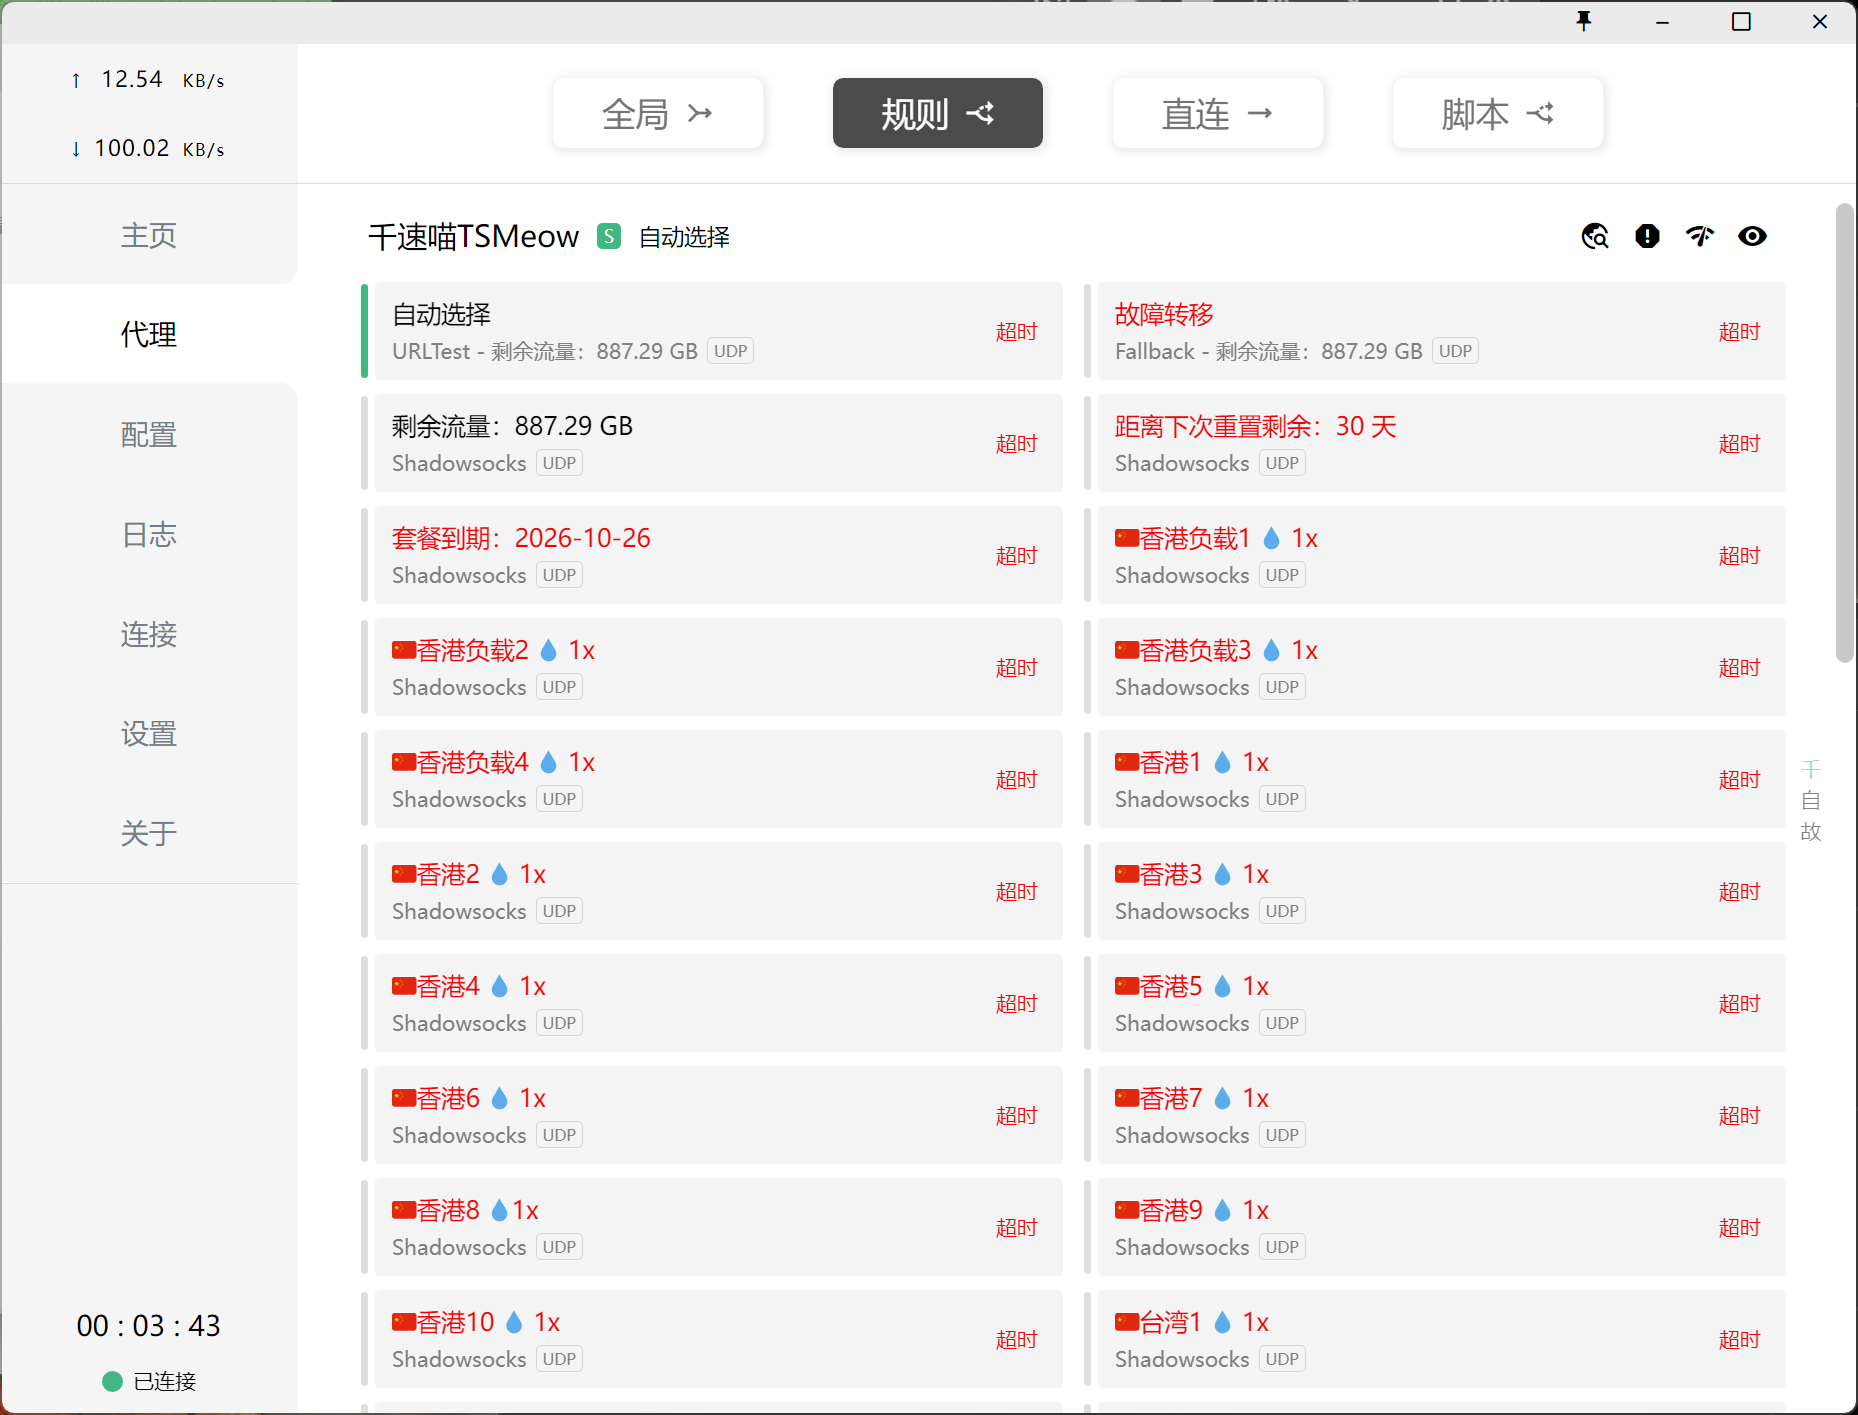
Task: Click the '千' group shortcut on right edge
Action: (x=1811, y=769)
